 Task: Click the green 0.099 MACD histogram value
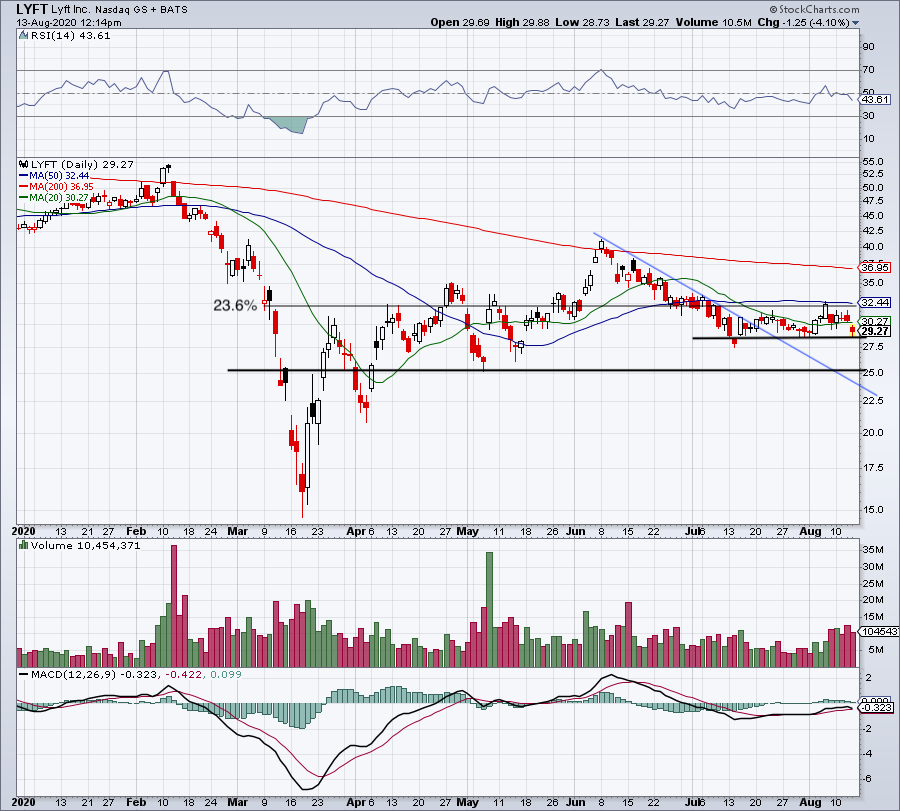pyautogui.click(x=226, y=674)
